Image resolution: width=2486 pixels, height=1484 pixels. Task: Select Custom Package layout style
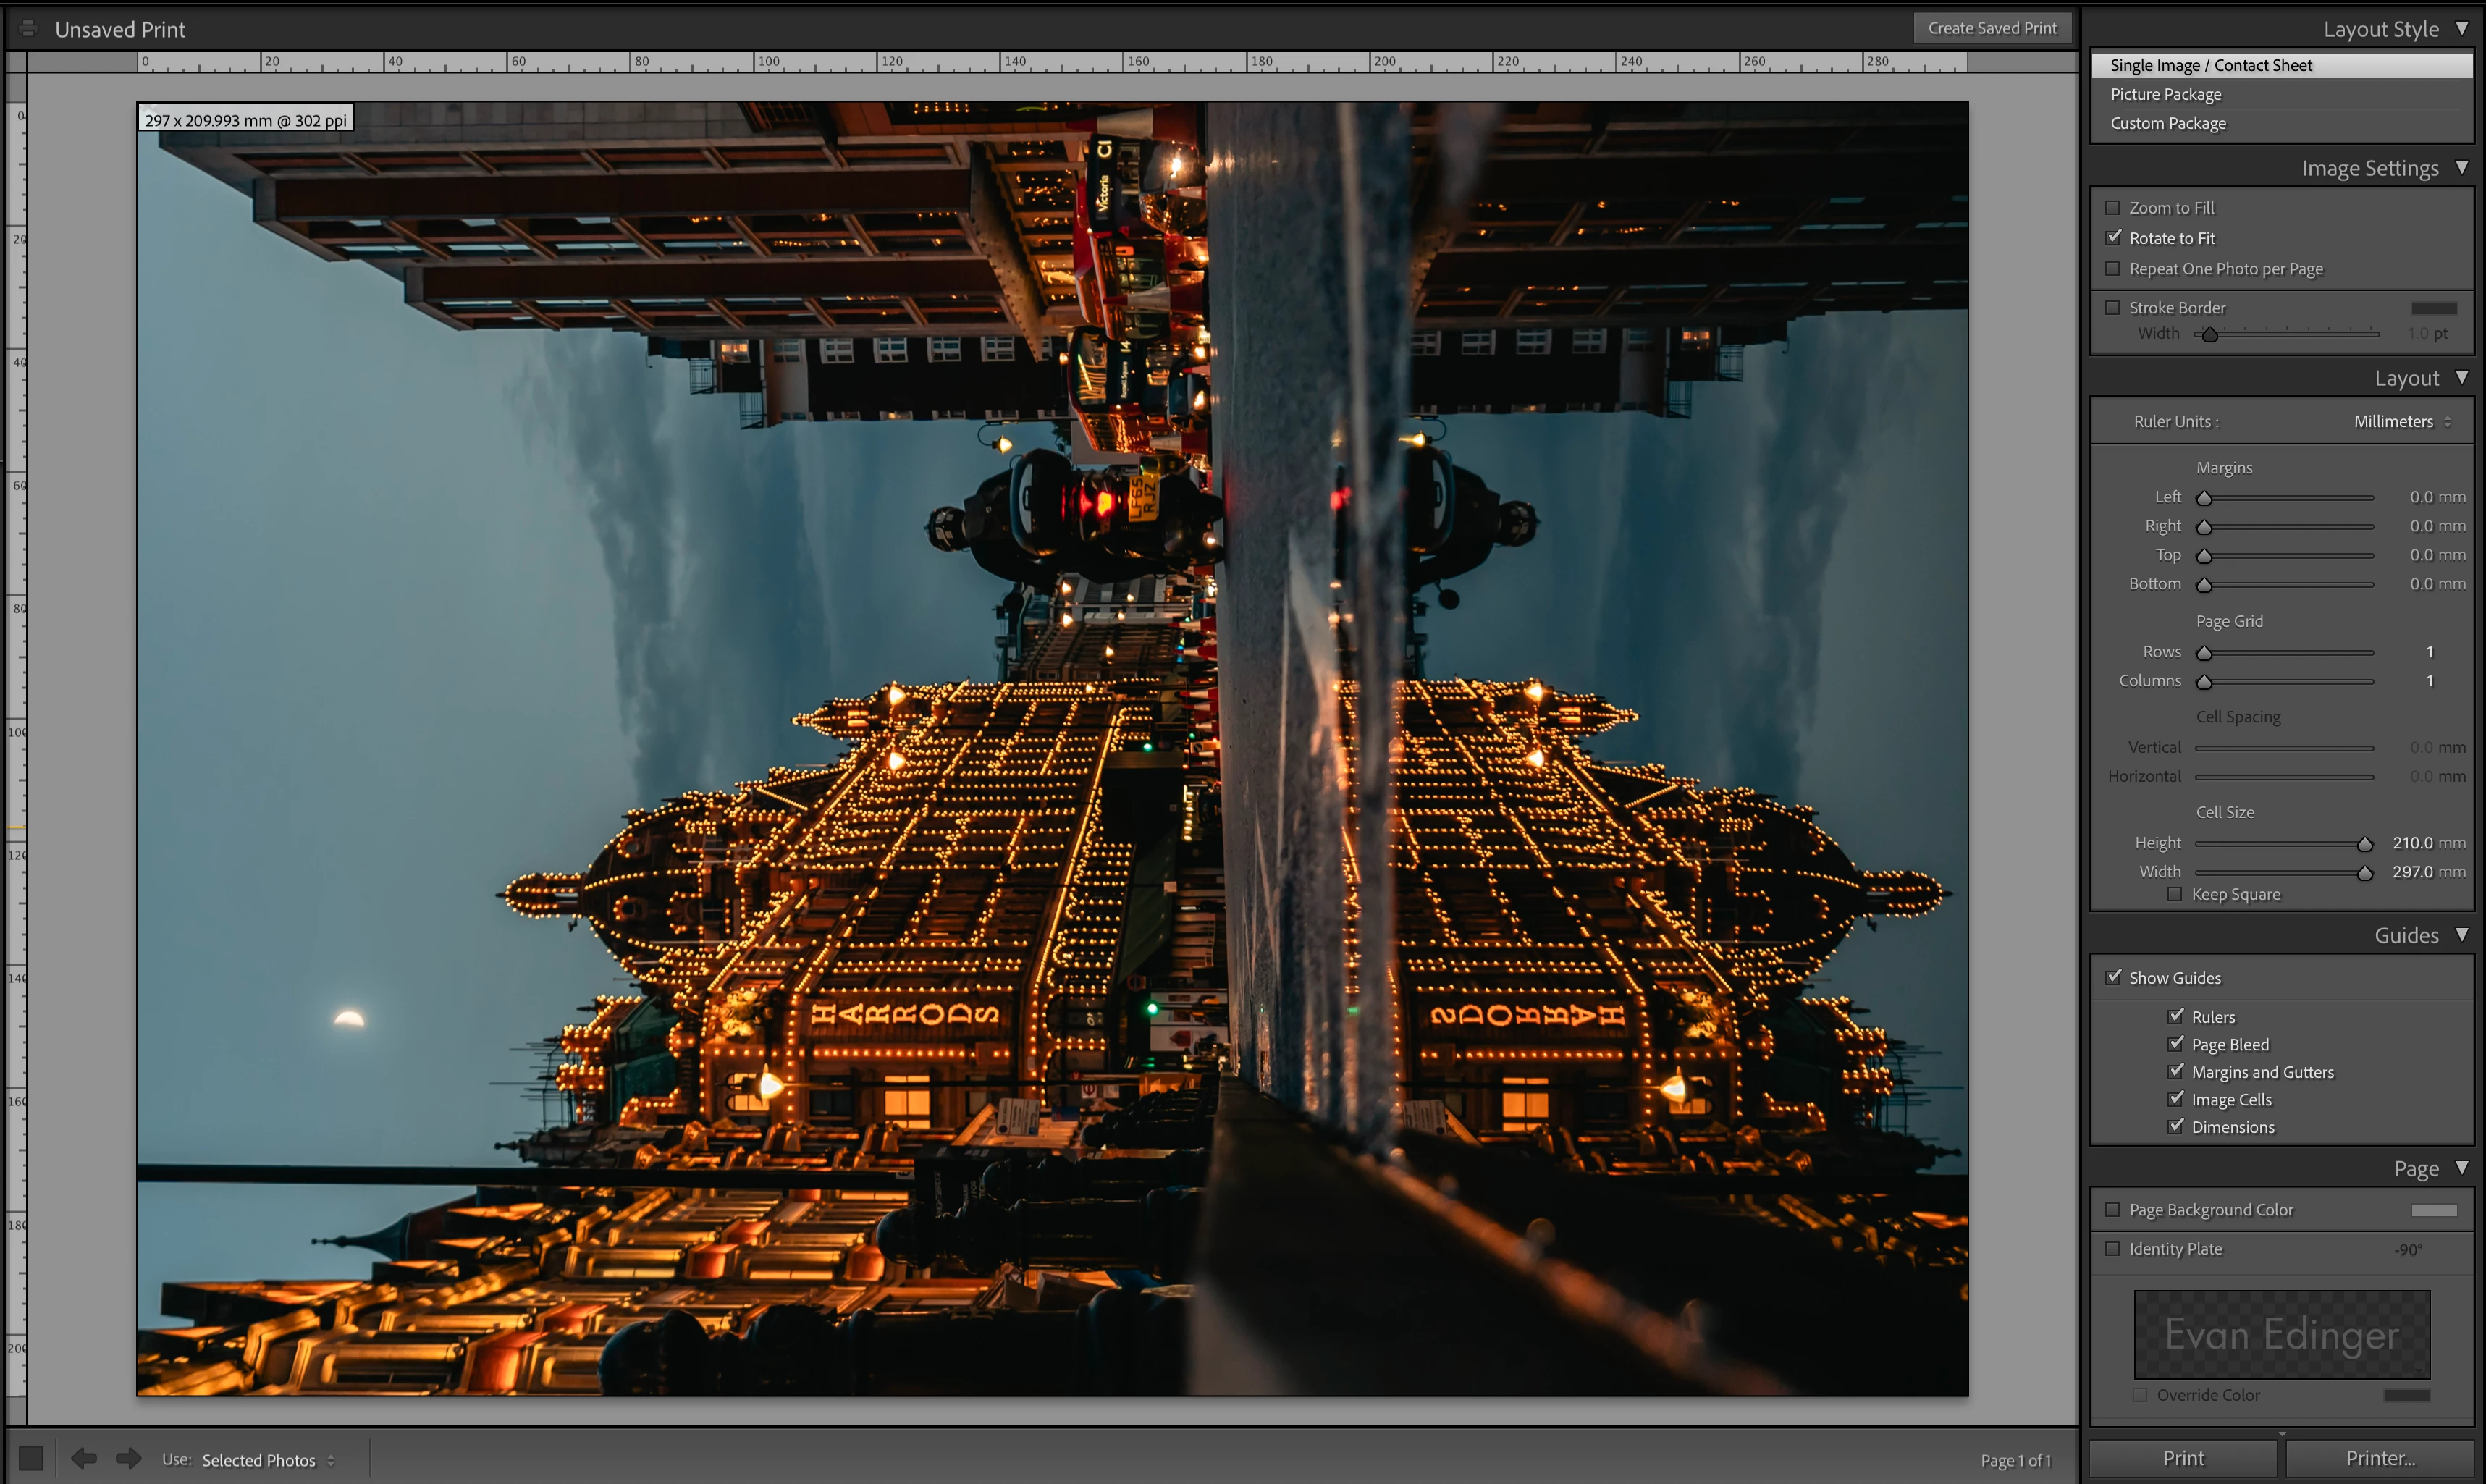2168,123
